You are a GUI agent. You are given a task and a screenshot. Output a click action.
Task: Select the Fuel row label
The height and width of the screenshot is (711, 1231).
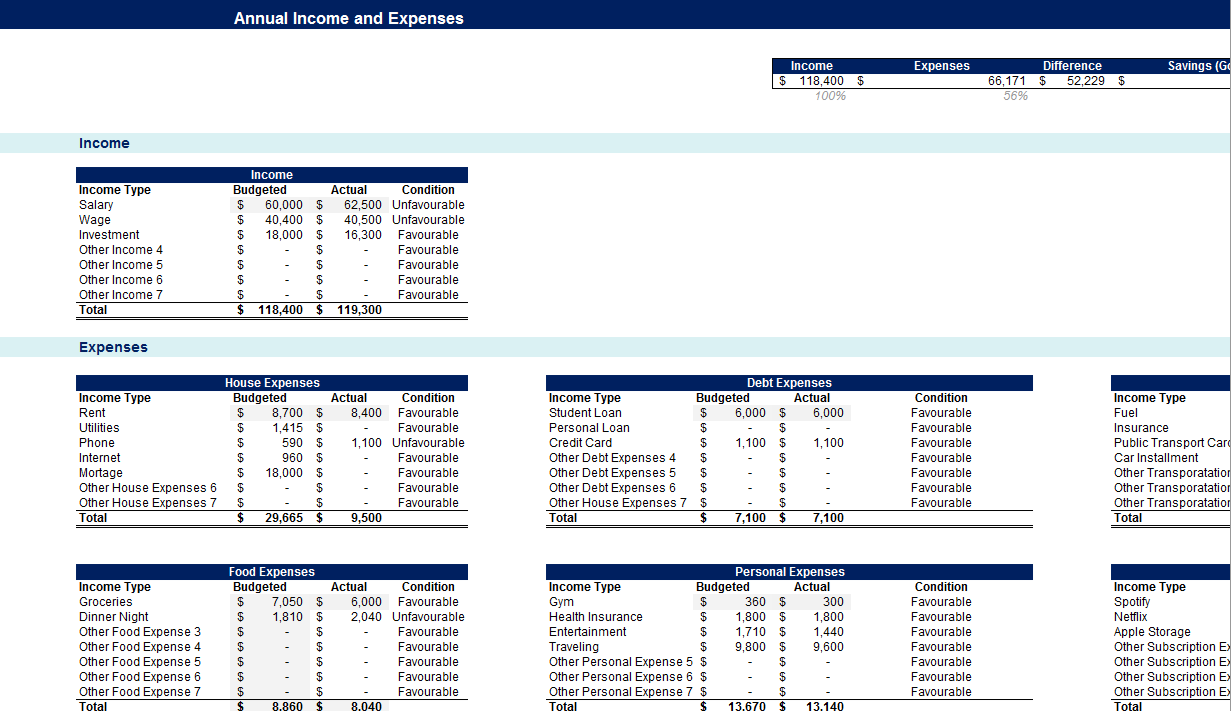pyautogui.click(x=1125, y=412)
